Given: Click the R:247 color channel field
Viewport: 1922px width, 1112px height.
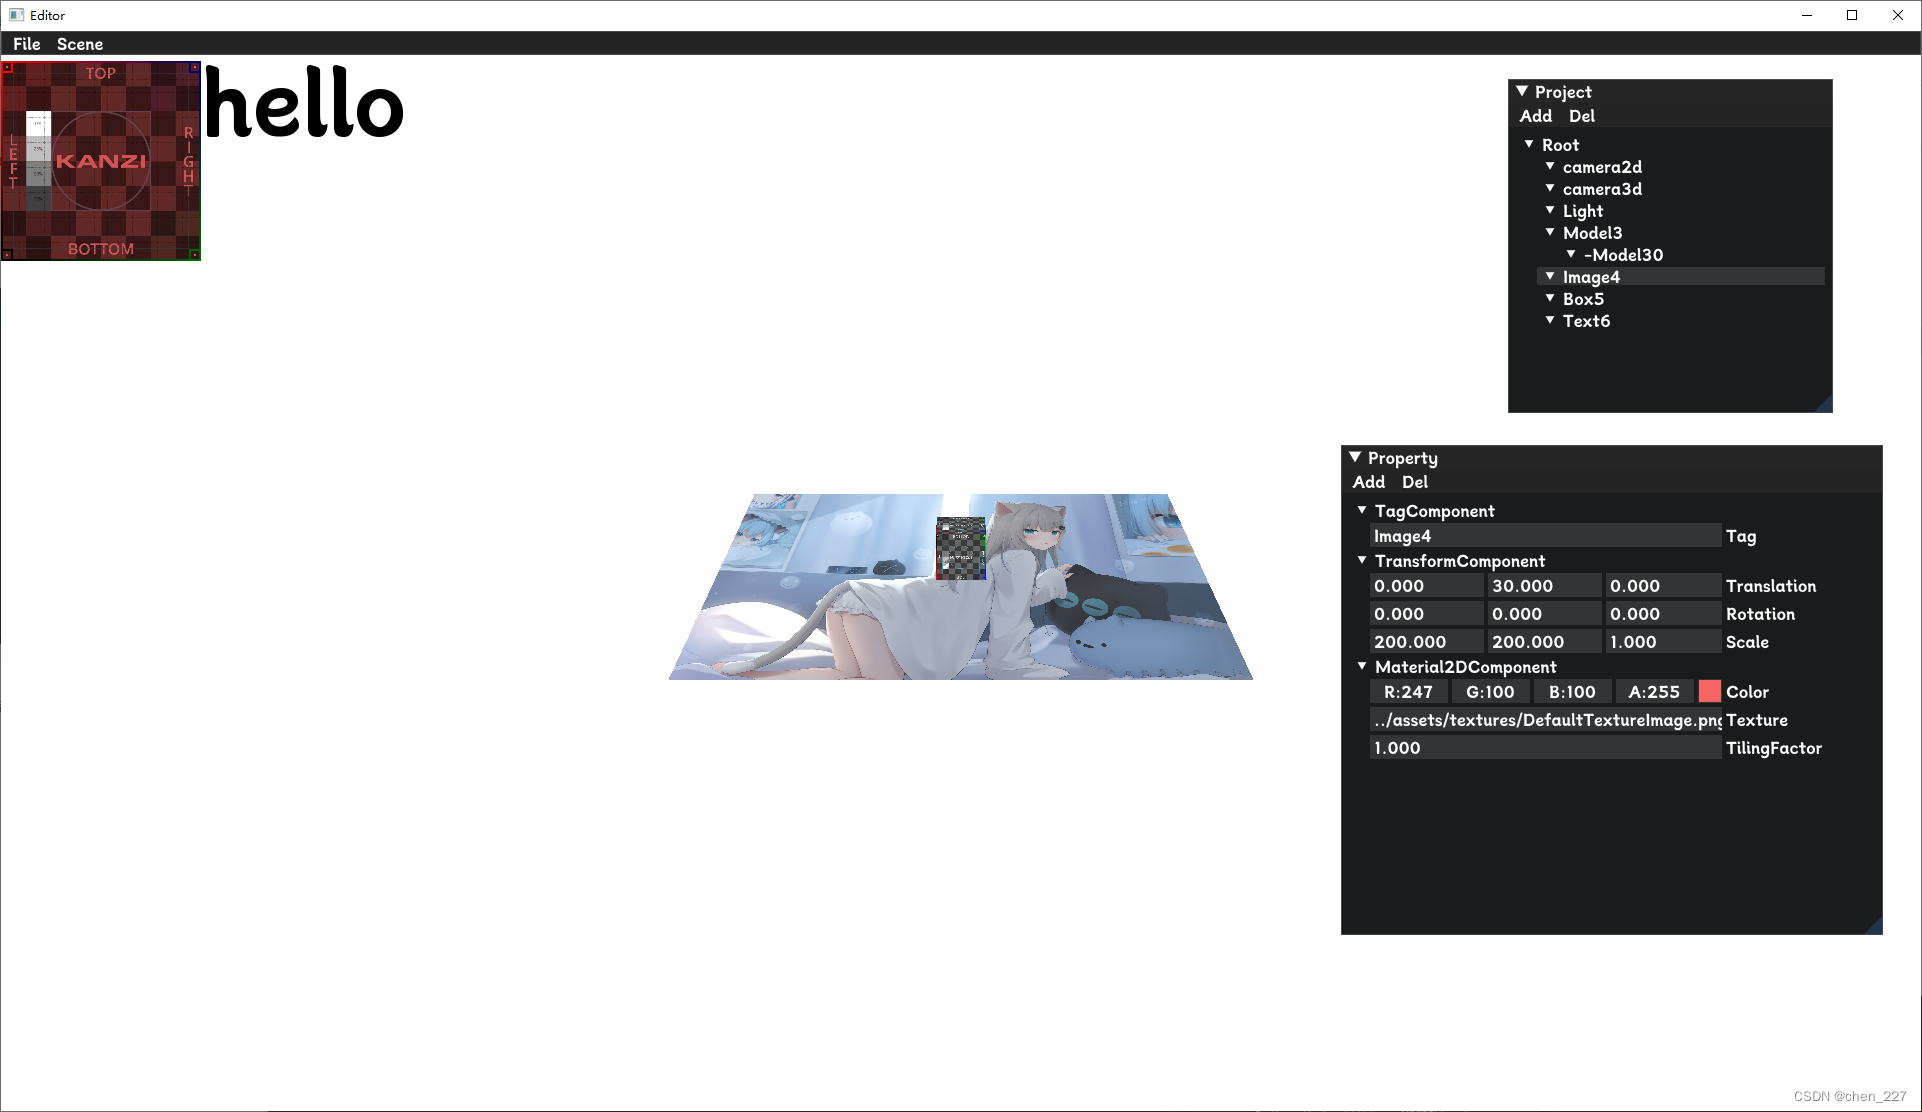Looking at the screenshot, I should click(1409, 692).
